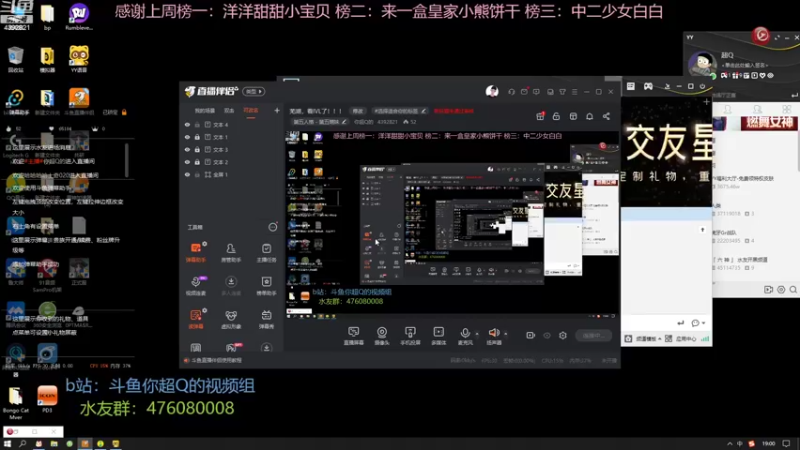Open 斗鱼直播伴侣使用教程 link in status bar
The image size is (800, 450).
click(x=216, y=360)
